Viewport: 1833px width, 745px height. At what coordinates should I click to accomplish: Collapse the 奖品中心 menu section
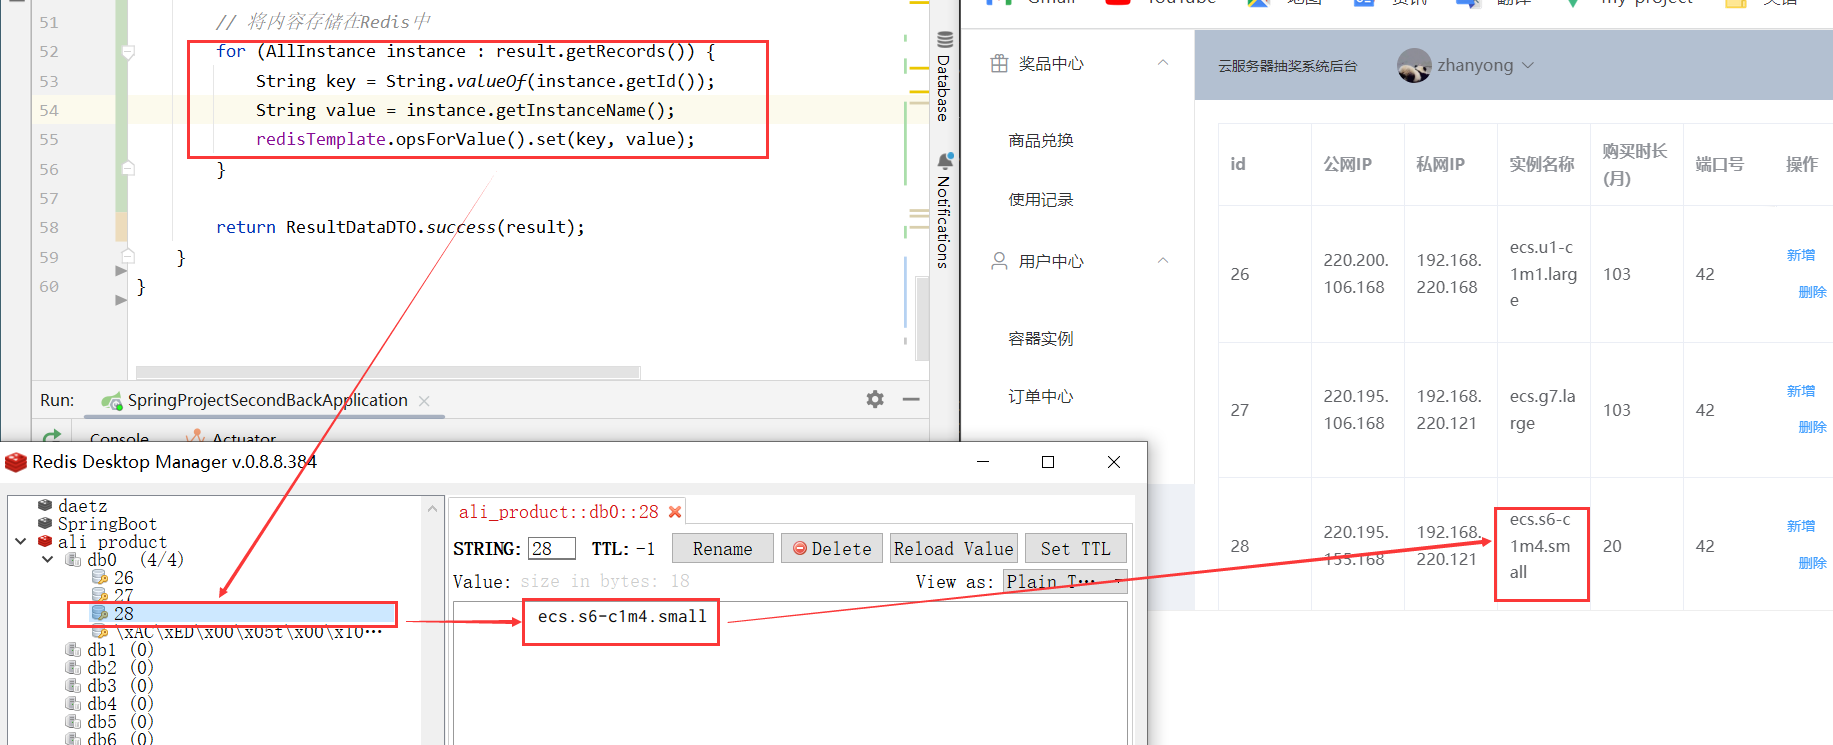click(x=1163, y=63)
